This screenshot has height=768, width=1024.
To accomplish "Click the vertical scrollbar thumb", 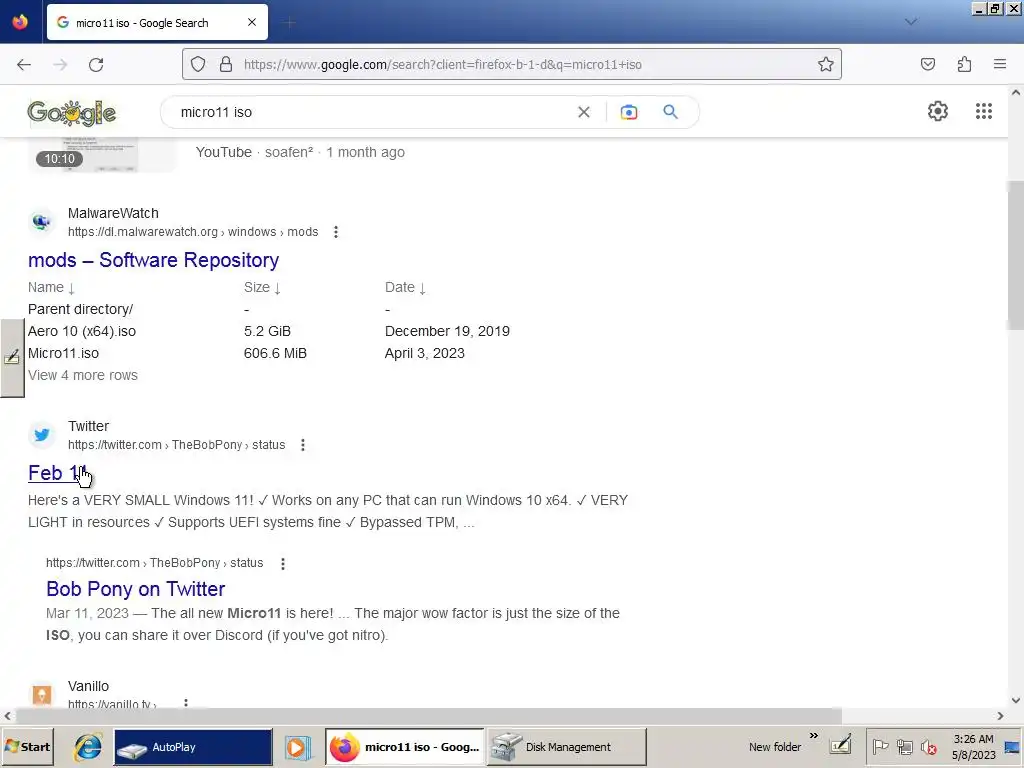I will (1015, 255).
